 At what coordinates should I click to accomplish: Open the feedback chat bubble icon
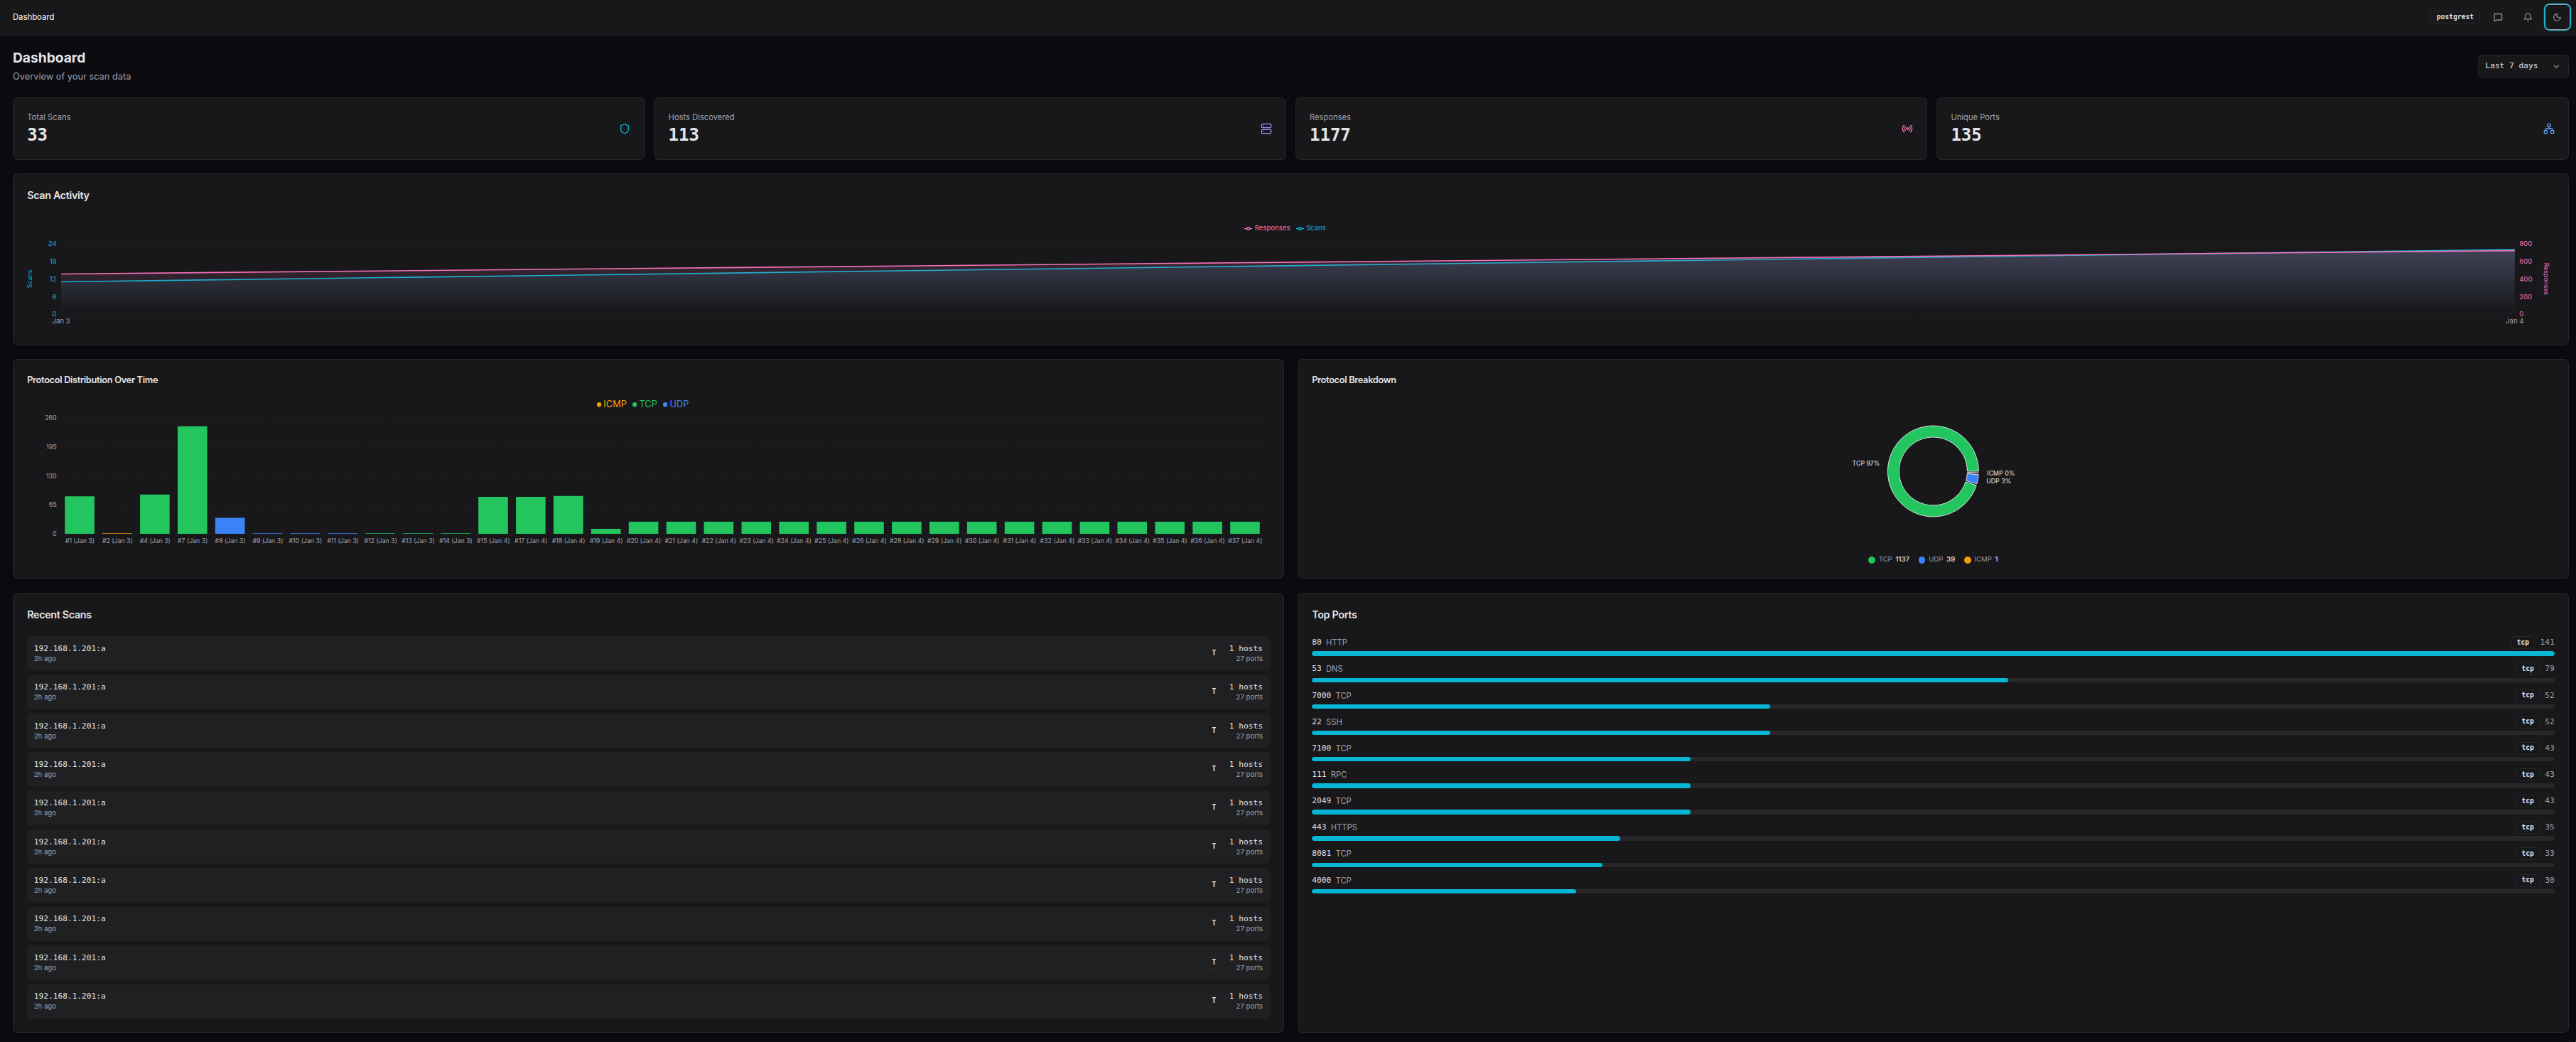[x=2497, y=16]
